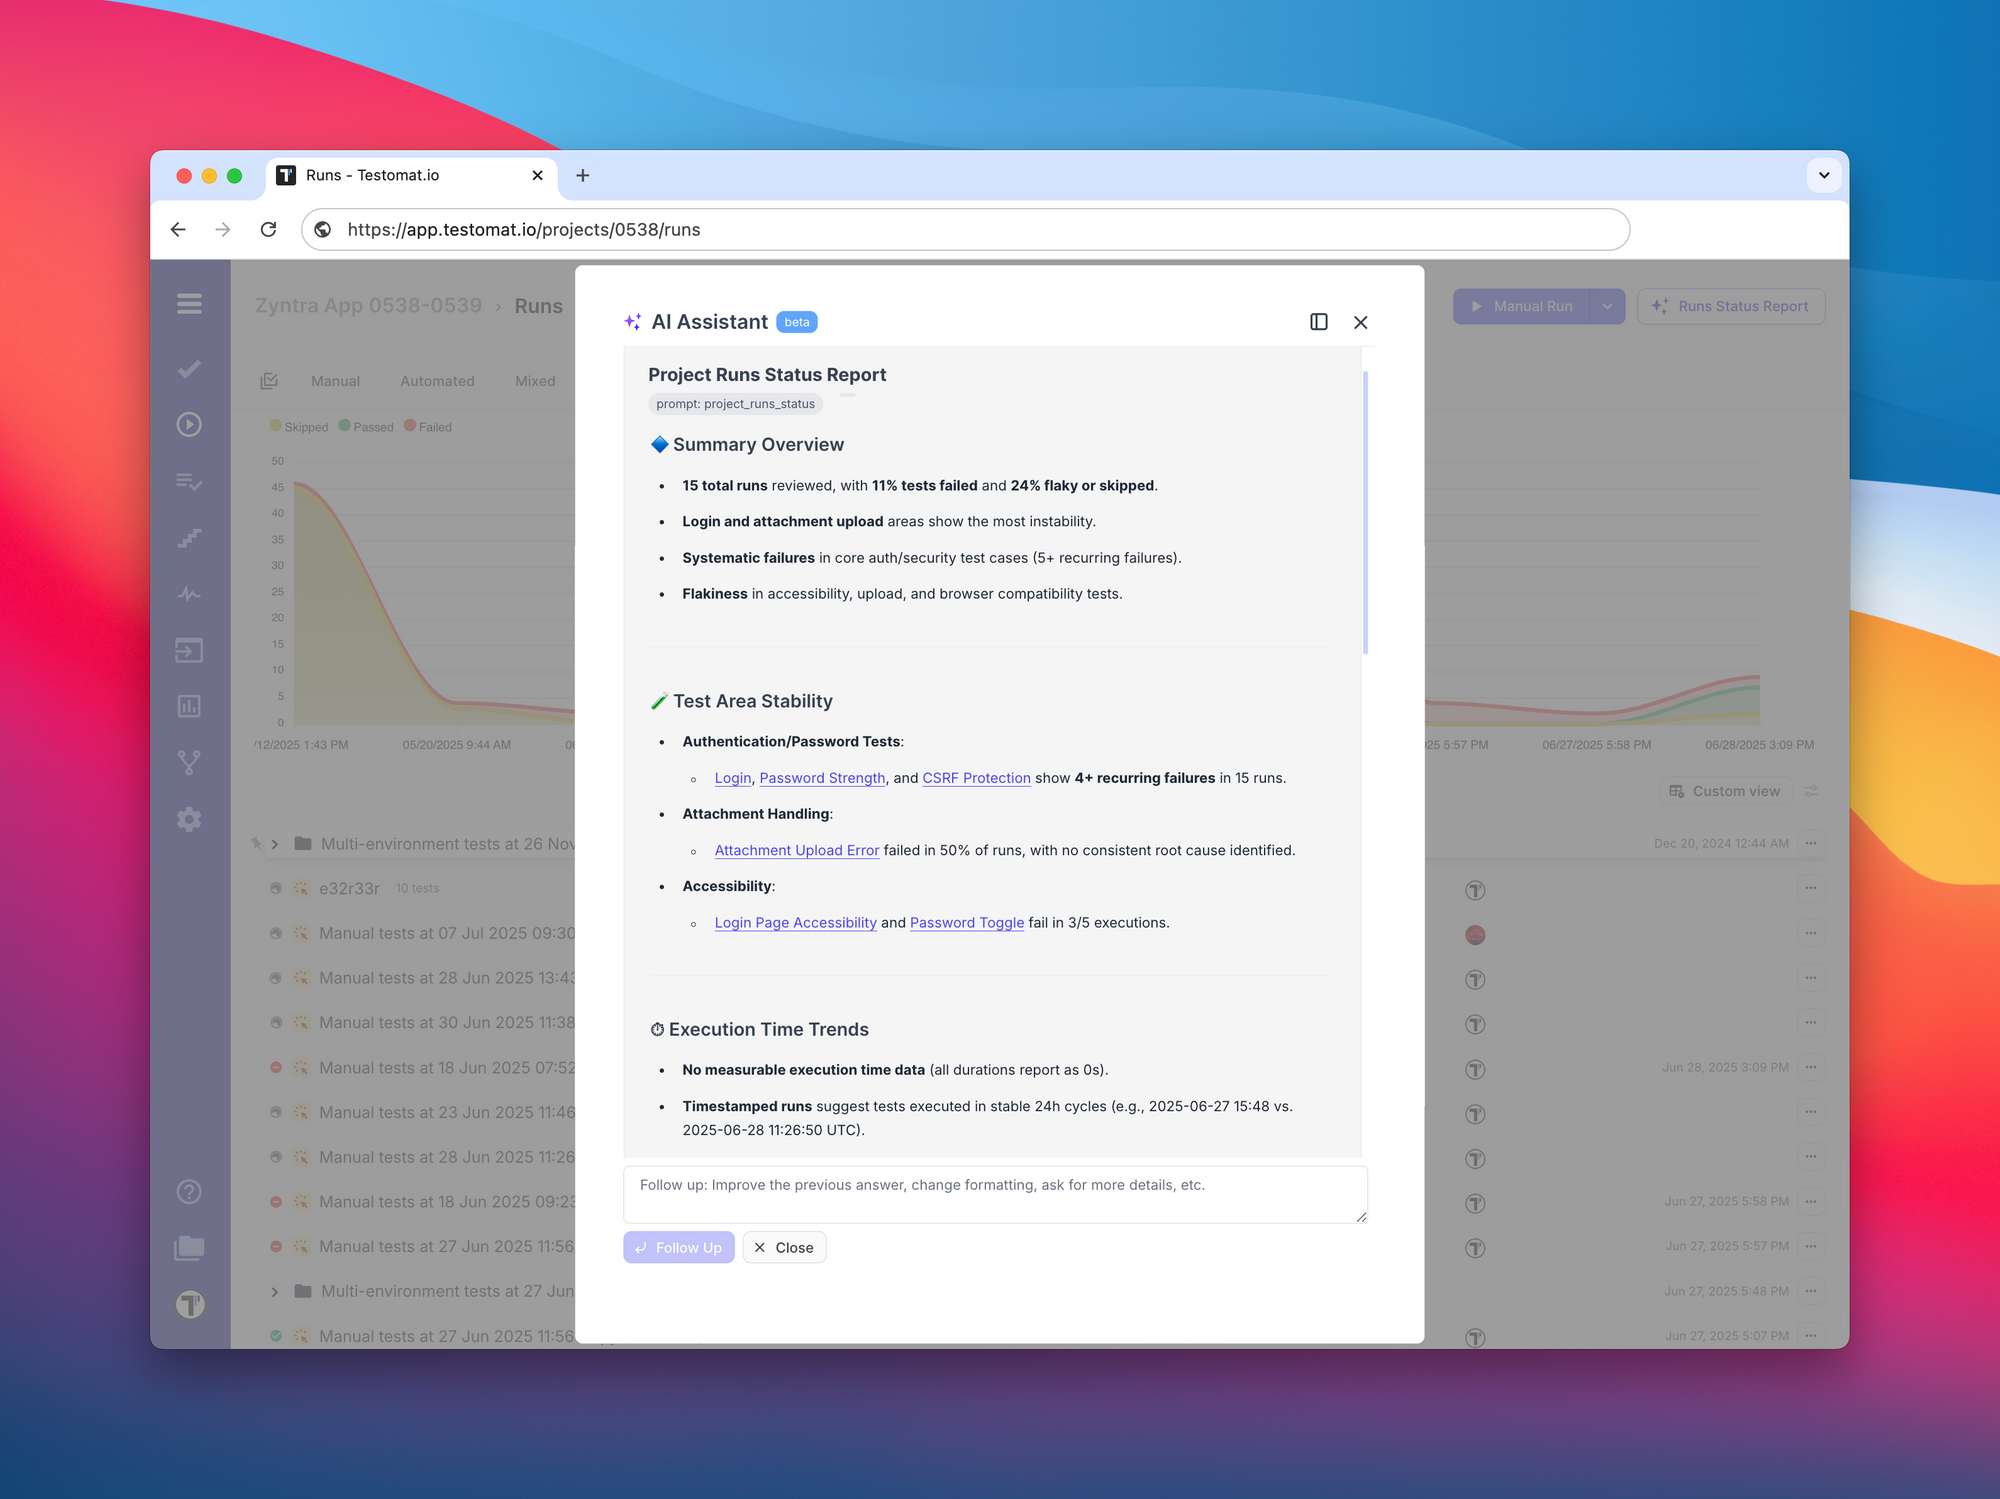Expand the Multi-environment tests at 27 Jun folder

[275, 1292]
